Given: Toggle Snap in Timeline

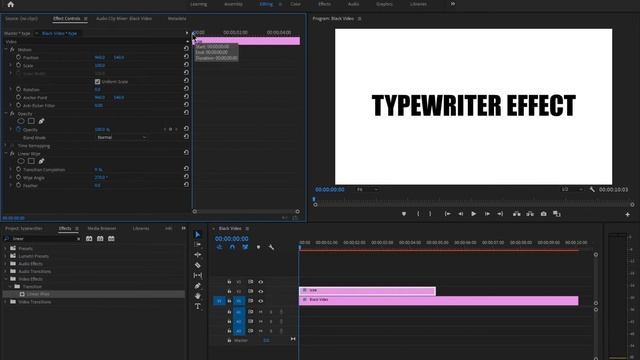Looking at the screenshot, I should click(x=232, y=247).
